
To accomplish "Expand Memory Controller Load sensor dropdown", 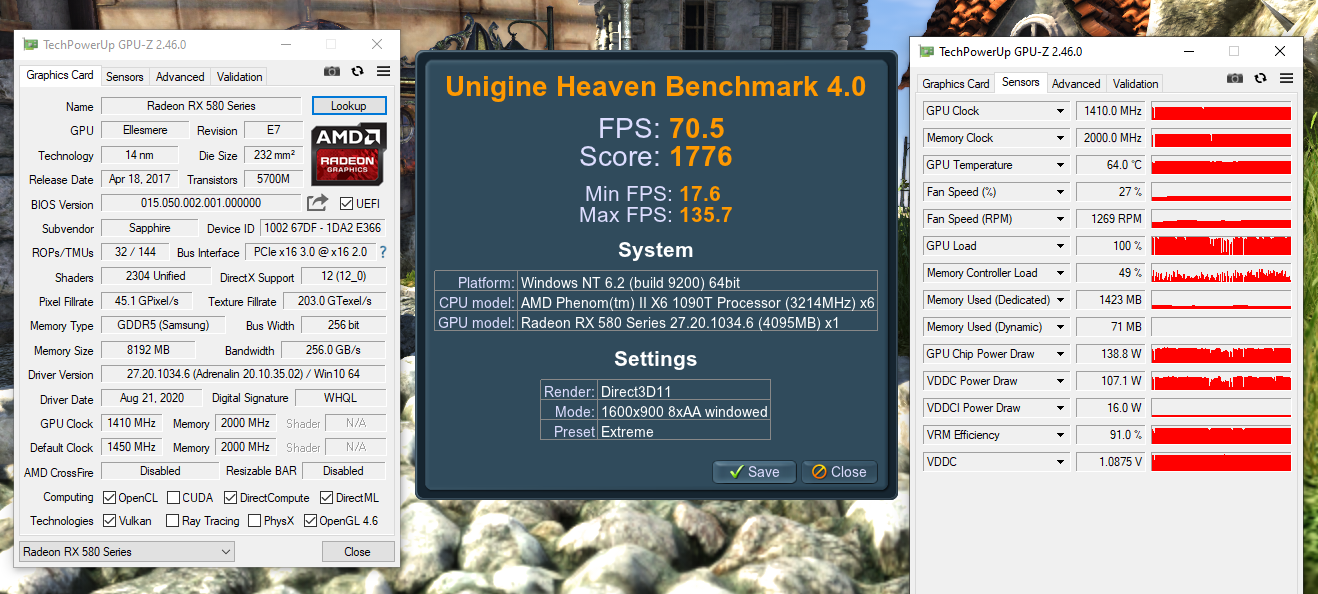I will (1060, 273).
